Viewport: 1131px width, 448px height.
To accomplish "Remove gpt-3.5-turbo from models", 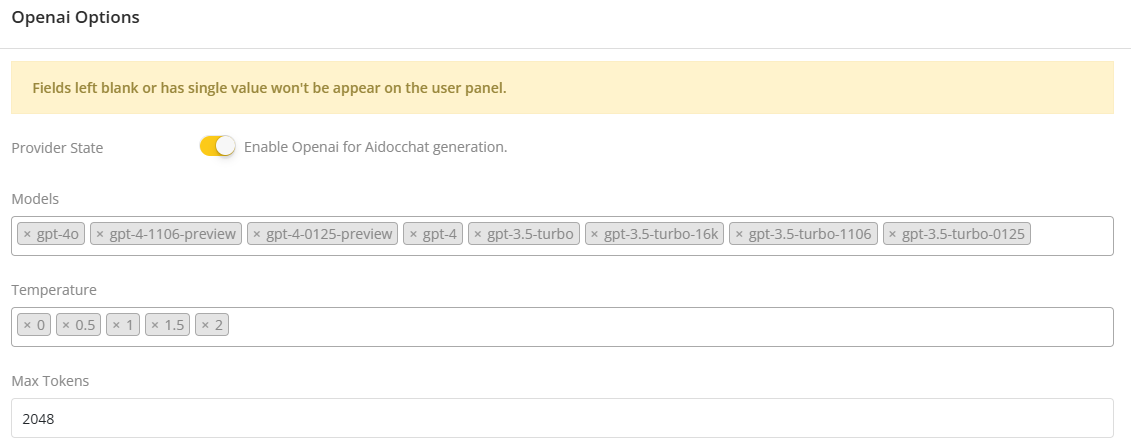I will point(478,235).
